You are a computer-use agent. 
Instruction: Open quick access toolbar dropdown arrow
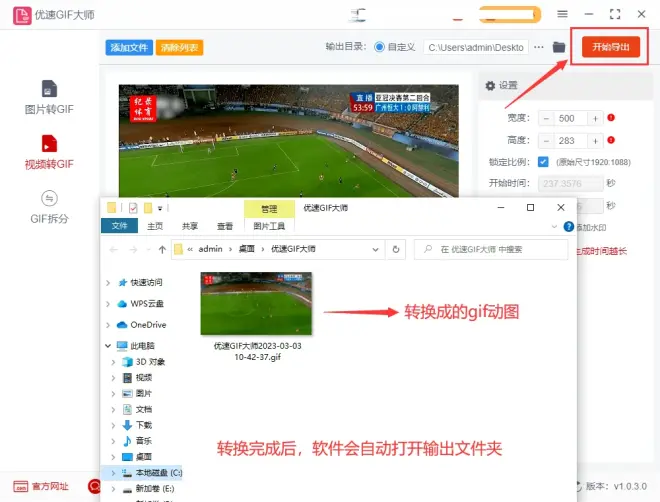pos(160,208)
